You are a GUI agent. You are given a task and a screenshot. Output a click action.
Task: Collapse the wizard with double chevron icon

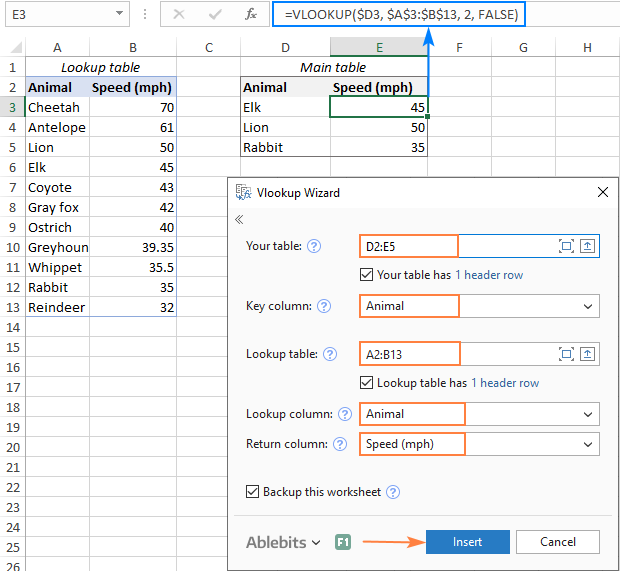pos(239,220)
